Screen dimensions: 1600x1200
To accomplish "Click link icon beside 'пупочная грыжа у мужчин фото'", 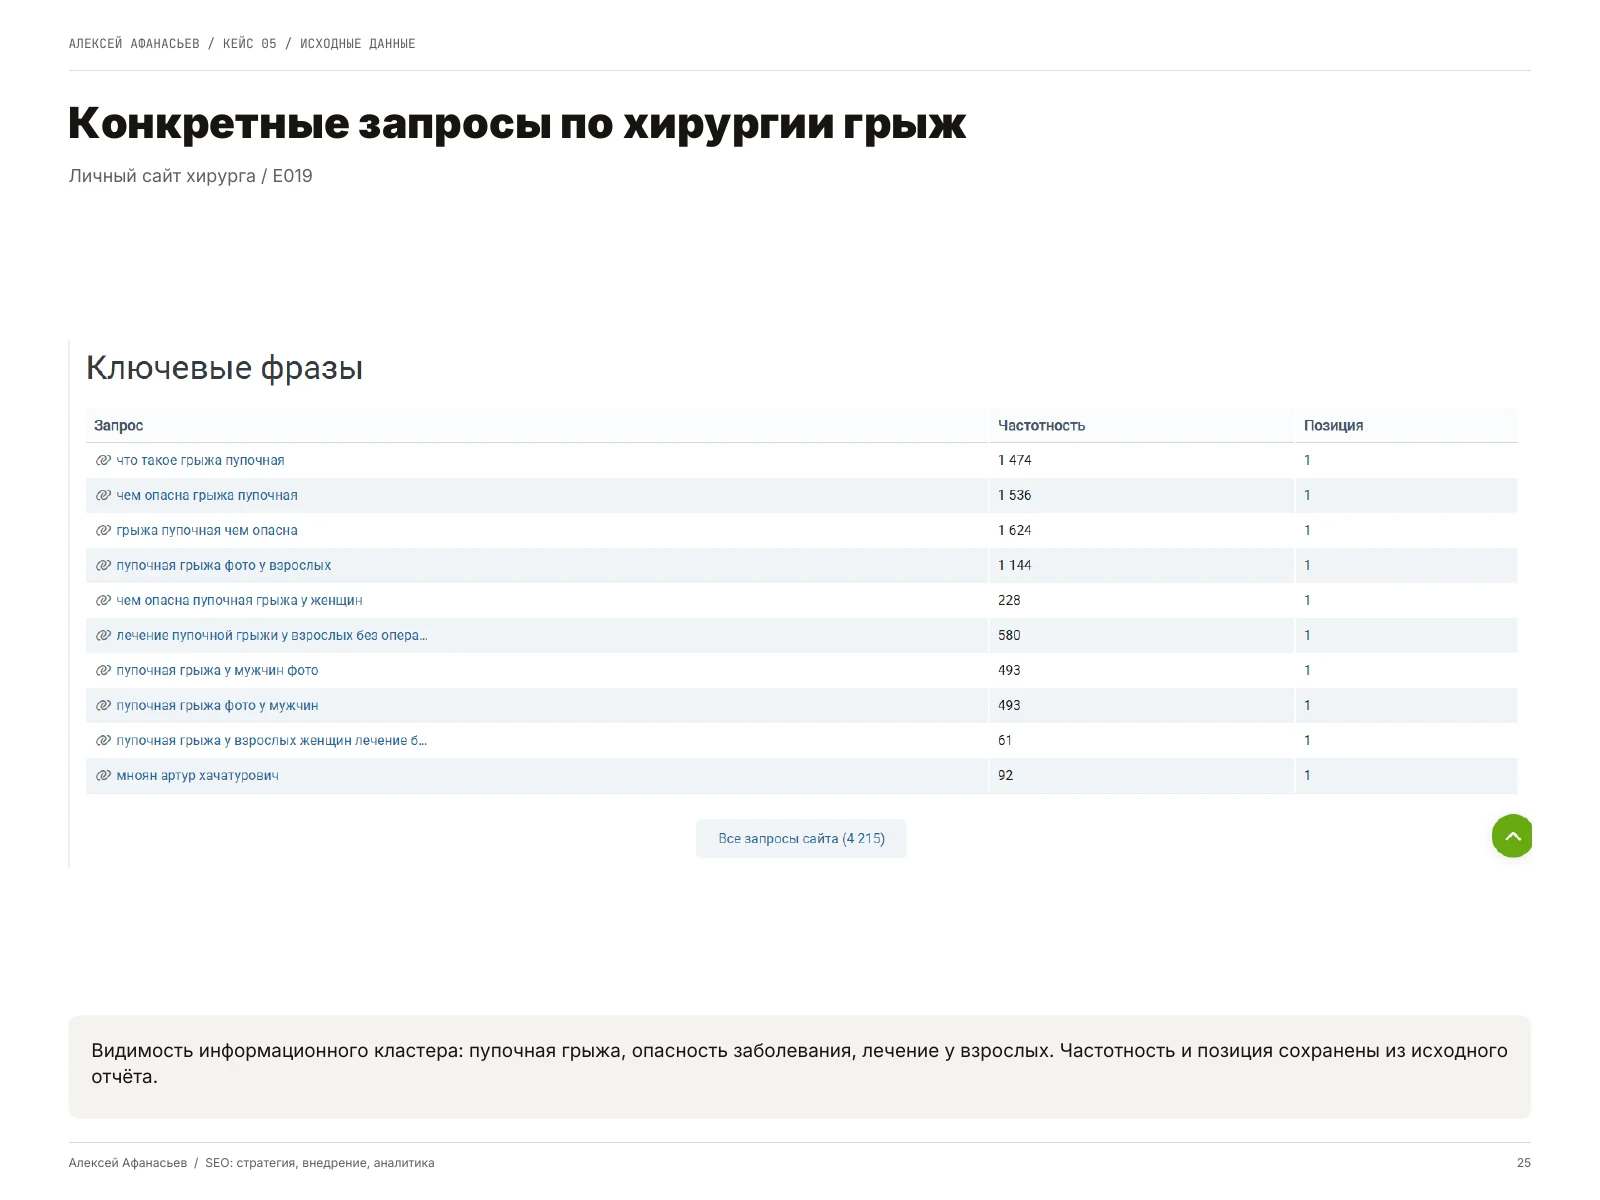I will pos(103,670).
